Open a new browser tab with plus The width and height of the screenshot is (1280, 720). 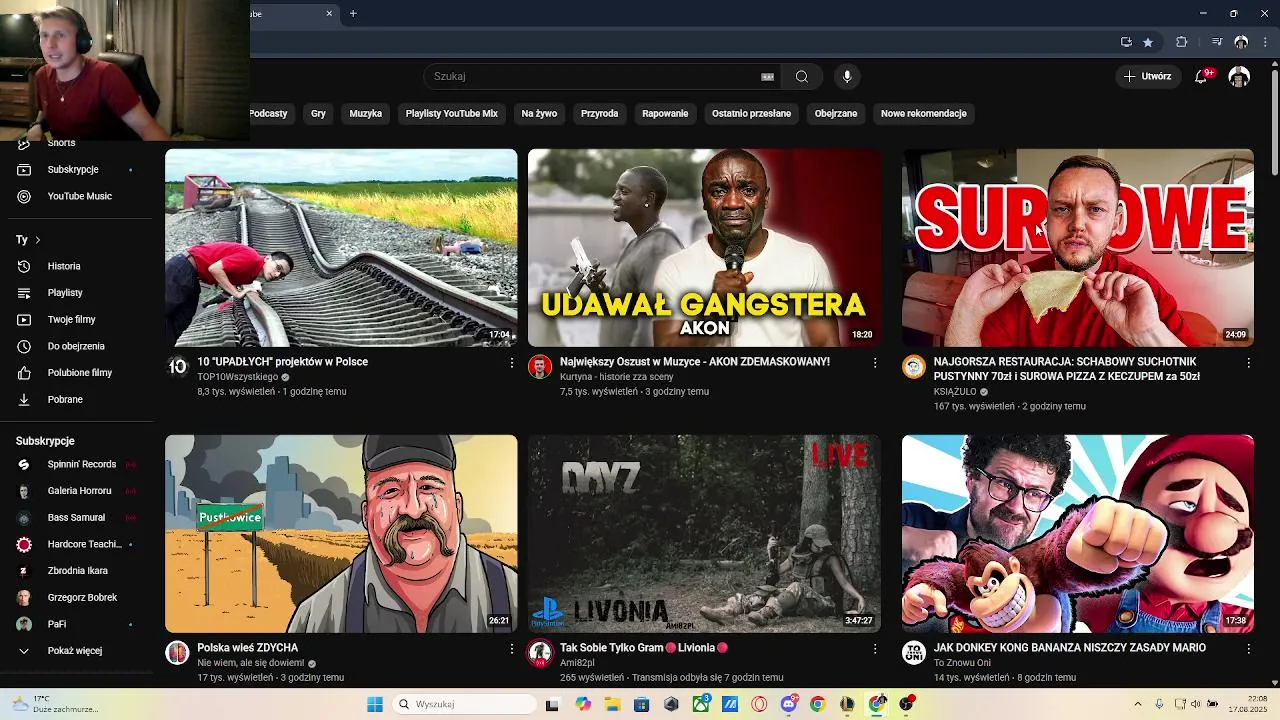(x=353, y=13)
